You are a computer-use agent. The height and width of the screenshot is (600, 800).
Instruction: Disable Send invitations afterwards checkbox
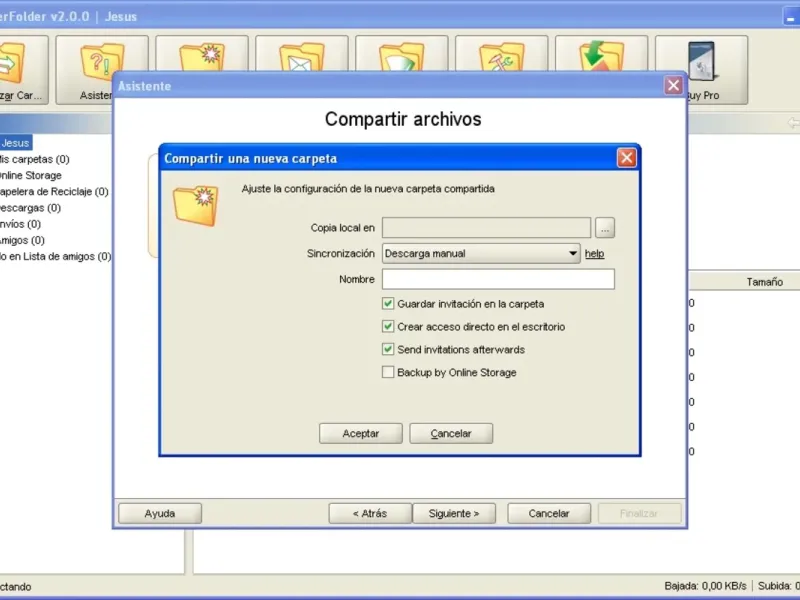click(x=388, y=349)
